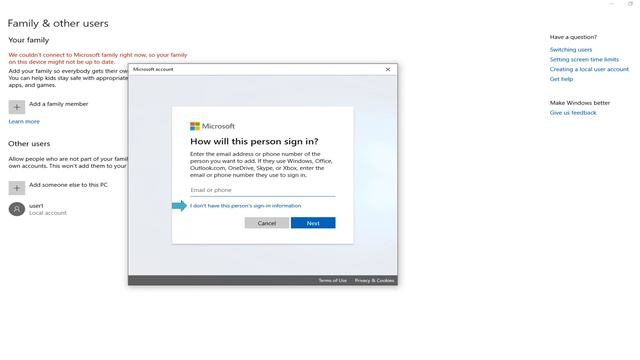Click Give us feedback link
The width and height of the screenshot is (640, 360).
click(x=573, y=113)
